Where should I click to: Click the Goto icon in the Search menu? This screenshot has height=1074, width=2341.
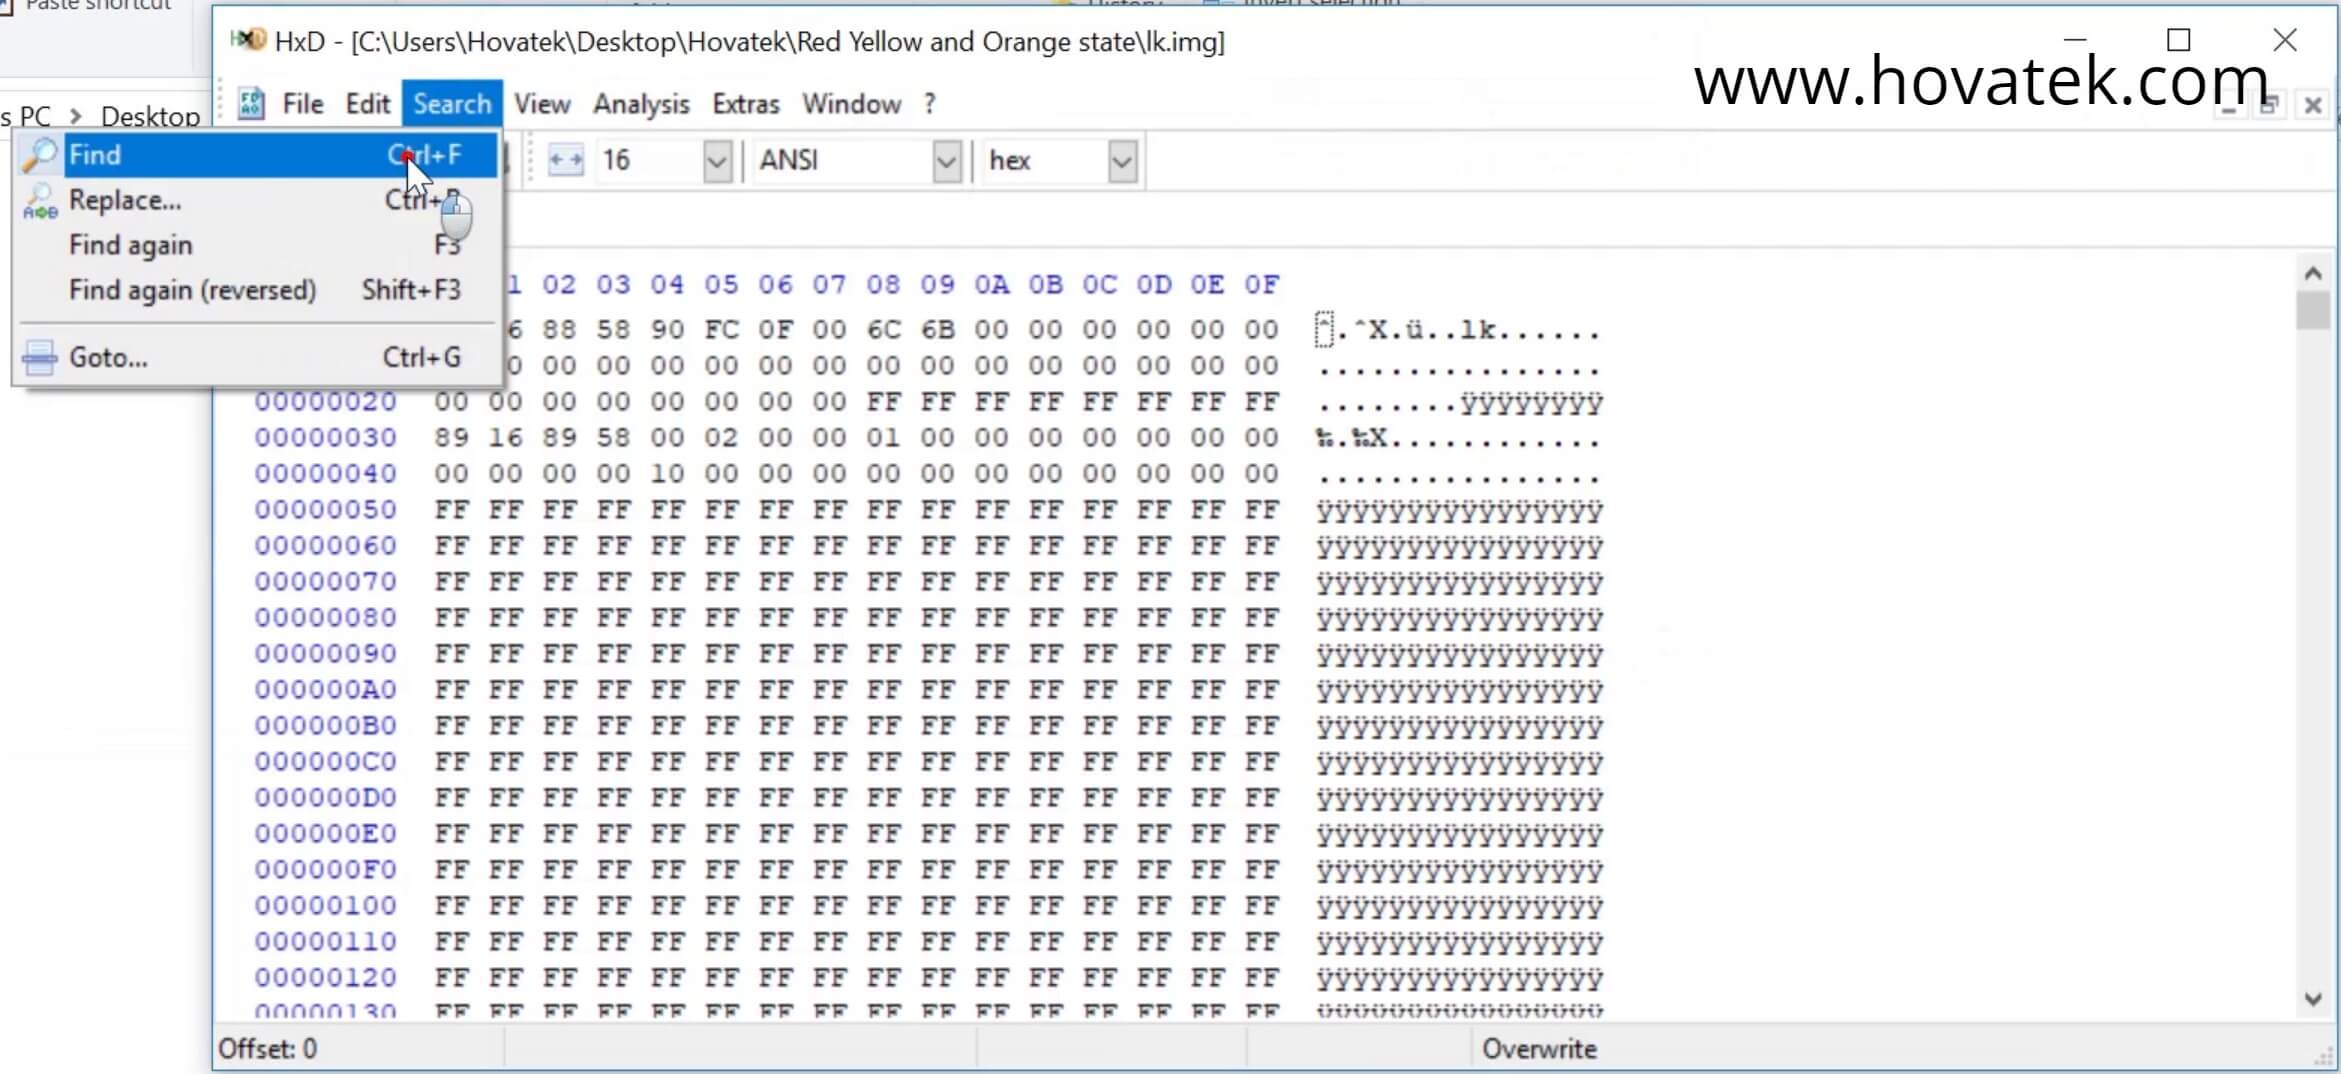tap(38, 357)
